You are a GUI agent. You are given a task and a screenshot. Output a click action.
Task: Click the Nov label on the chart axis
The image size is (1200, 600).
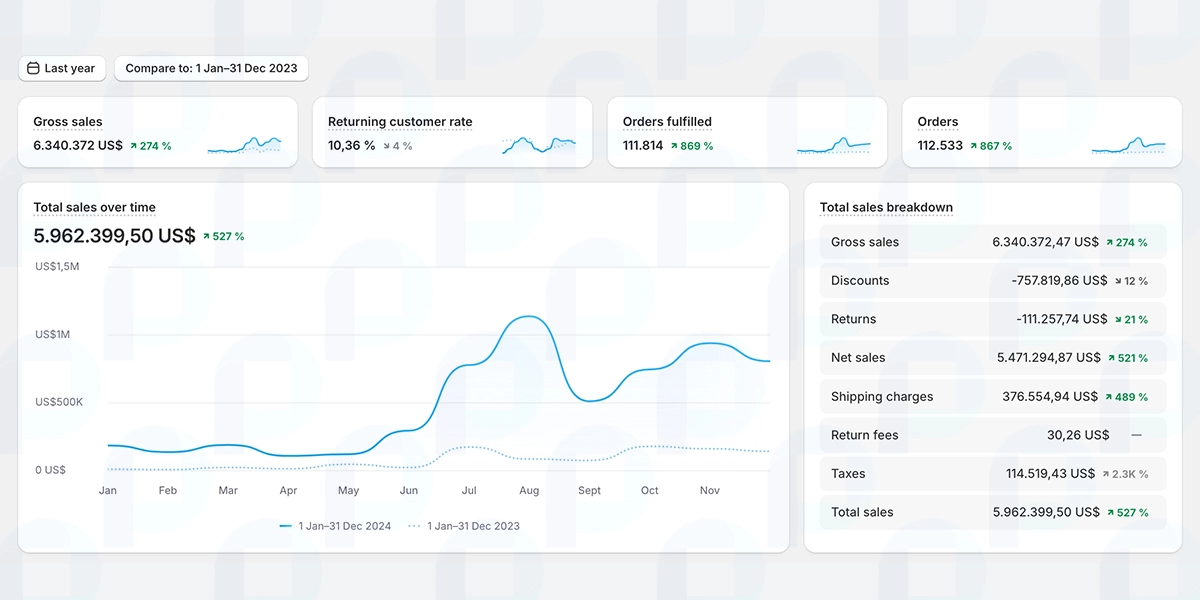[x=710, y=491]
